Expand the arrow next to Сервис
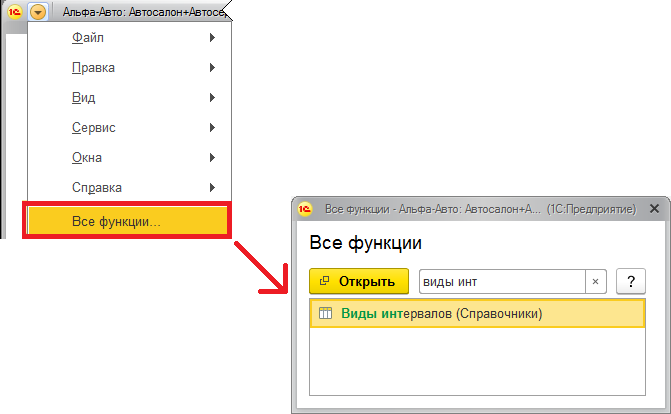This screenshot has height=414, width=671. (x=212, y=128)
